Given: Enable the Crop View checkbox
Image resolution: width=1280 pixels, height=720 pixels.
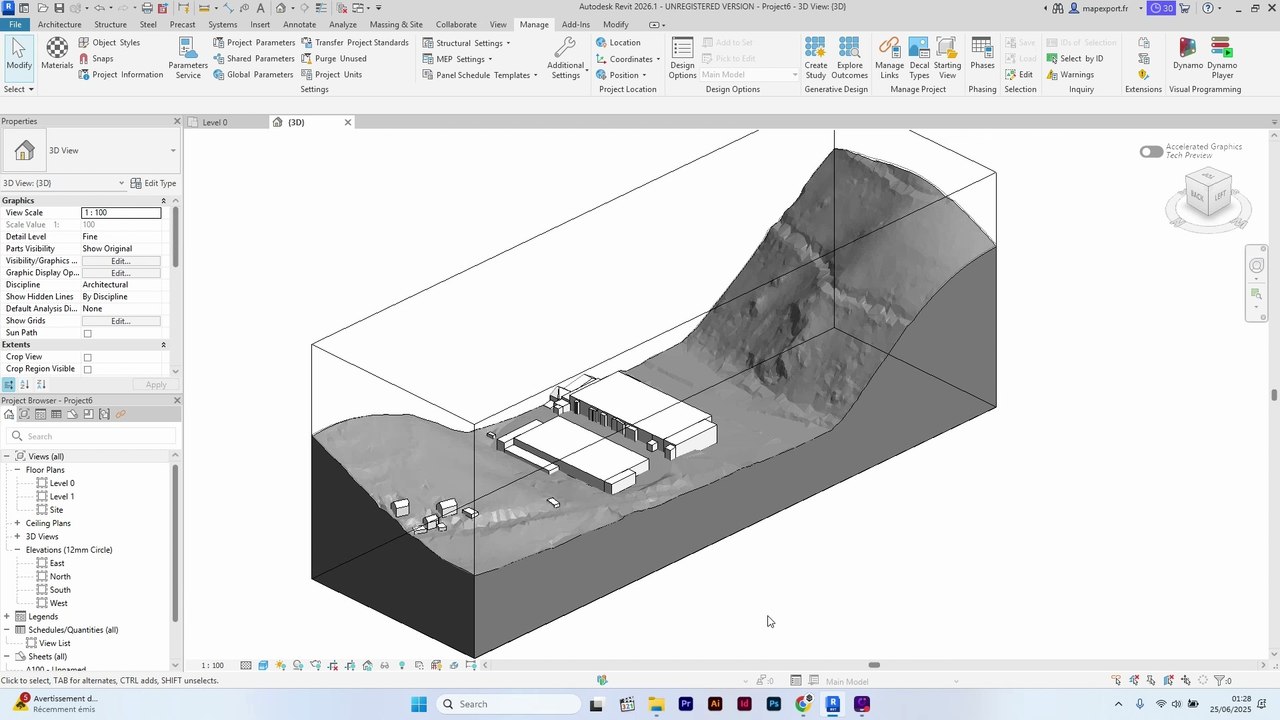Looking at the screenshot, I should click(x=88, y=358).
